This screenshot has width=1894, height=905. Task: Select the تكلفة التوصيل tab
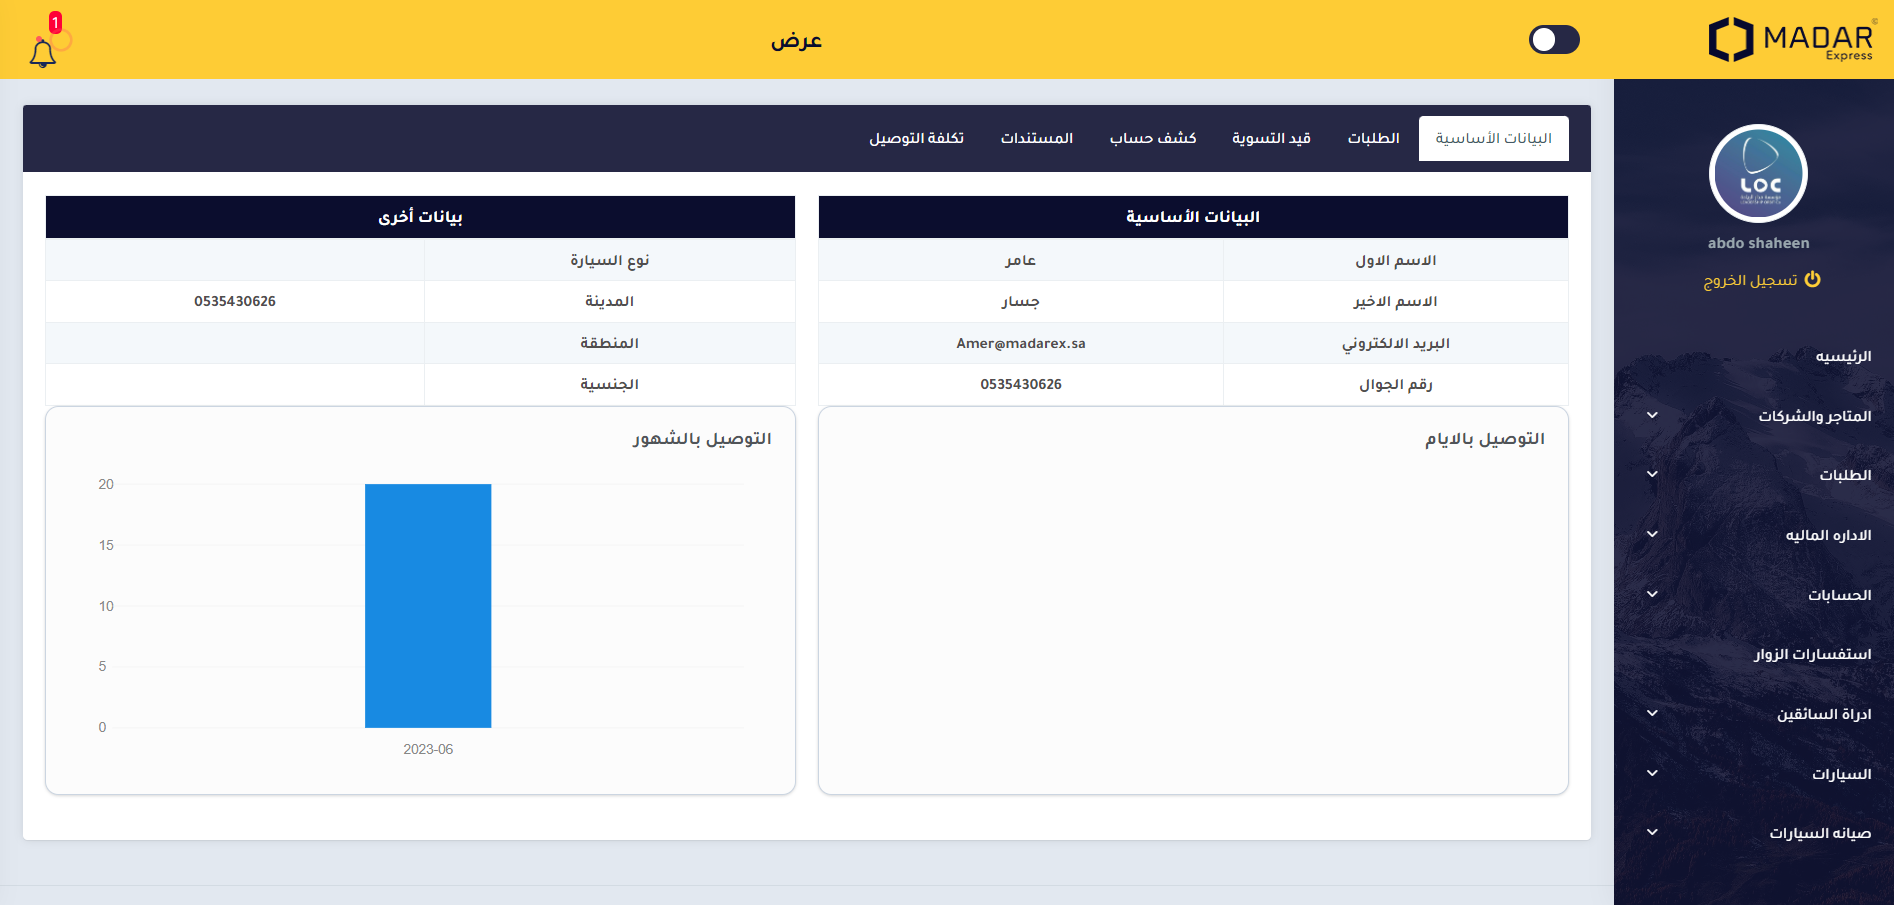[x=916, y=138]
